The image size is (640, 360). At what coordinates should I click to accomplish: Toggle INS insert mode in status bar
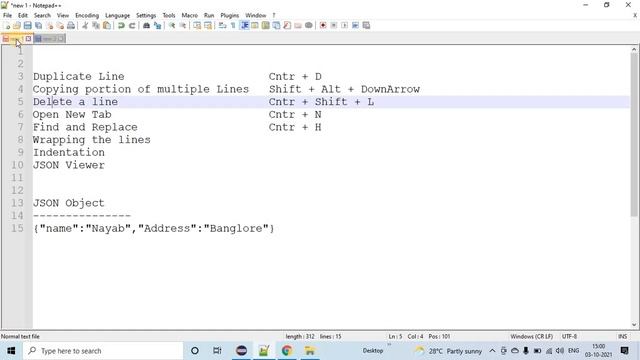(x=622, y=336)
